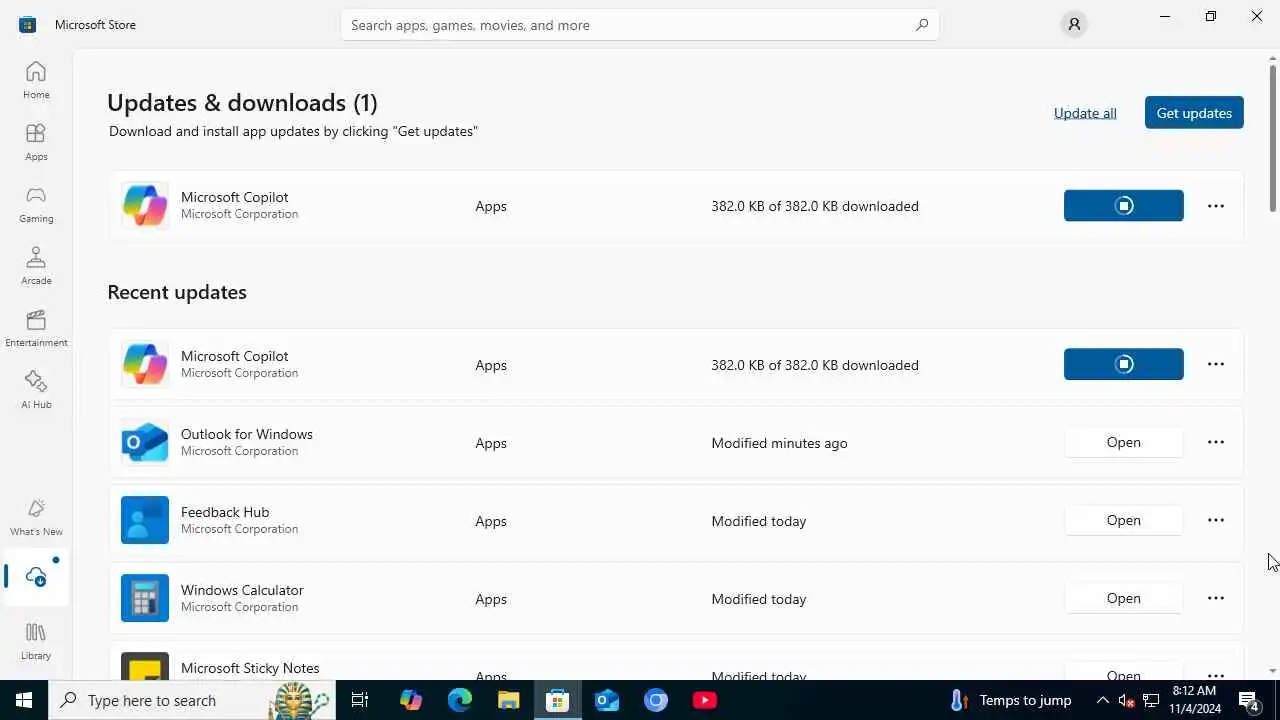Click top Microsoft Copilot app icon
The height and width of the screenshot is (720, 1280).
coord(145,206)
